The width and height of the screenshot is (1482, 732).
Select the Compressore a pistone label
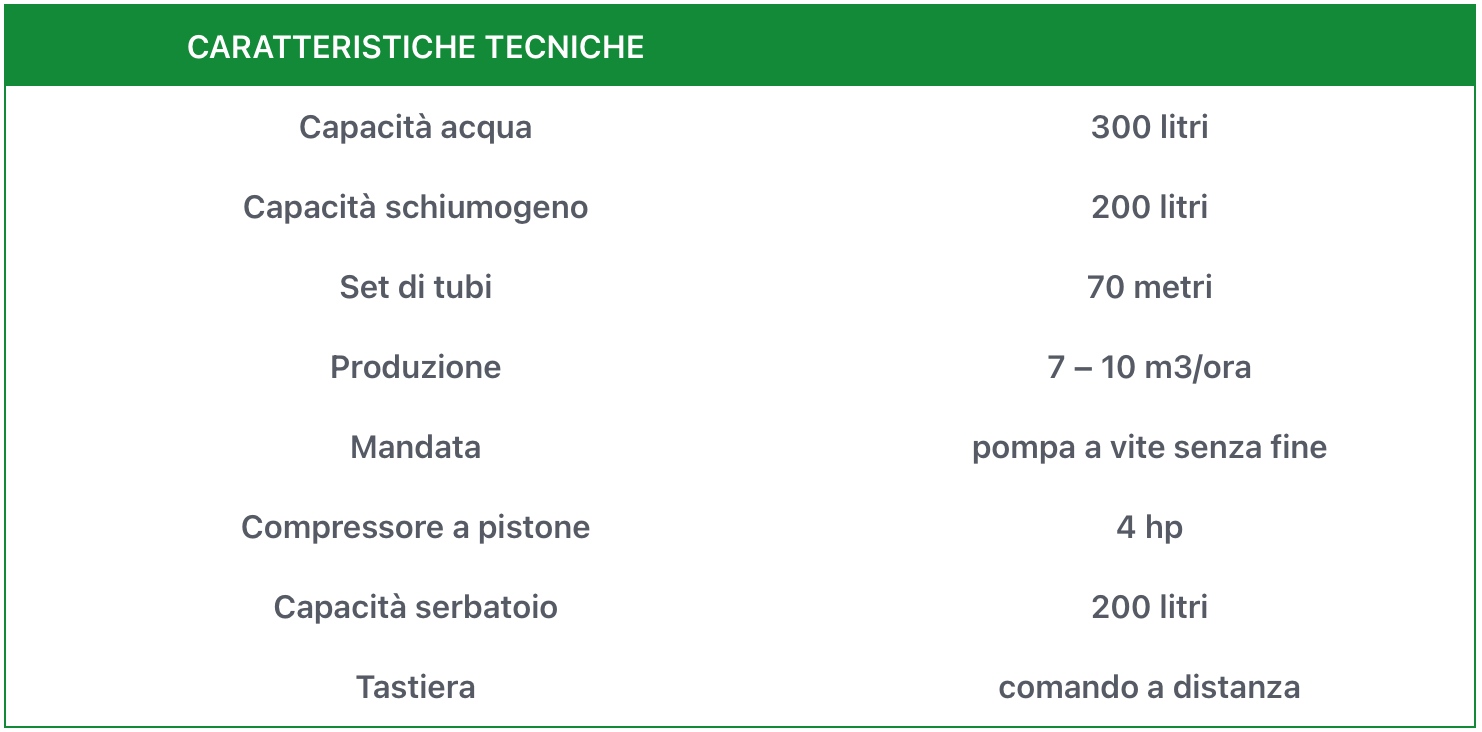click(x=415, y=527)
